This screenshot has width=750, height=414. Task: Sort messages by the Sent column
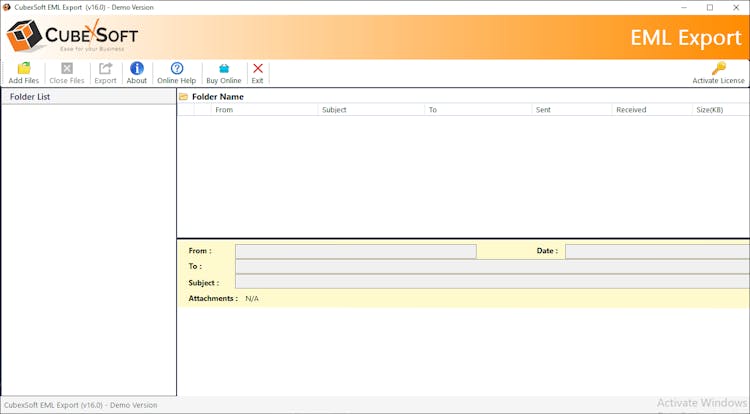pos(572,109)
